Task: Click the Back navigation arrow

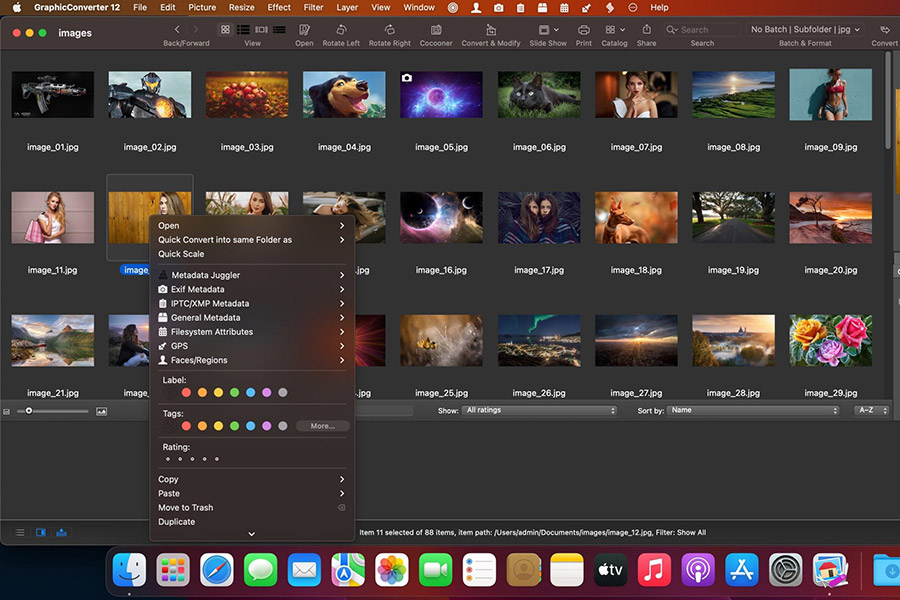Action: click(x=176, y=29)
